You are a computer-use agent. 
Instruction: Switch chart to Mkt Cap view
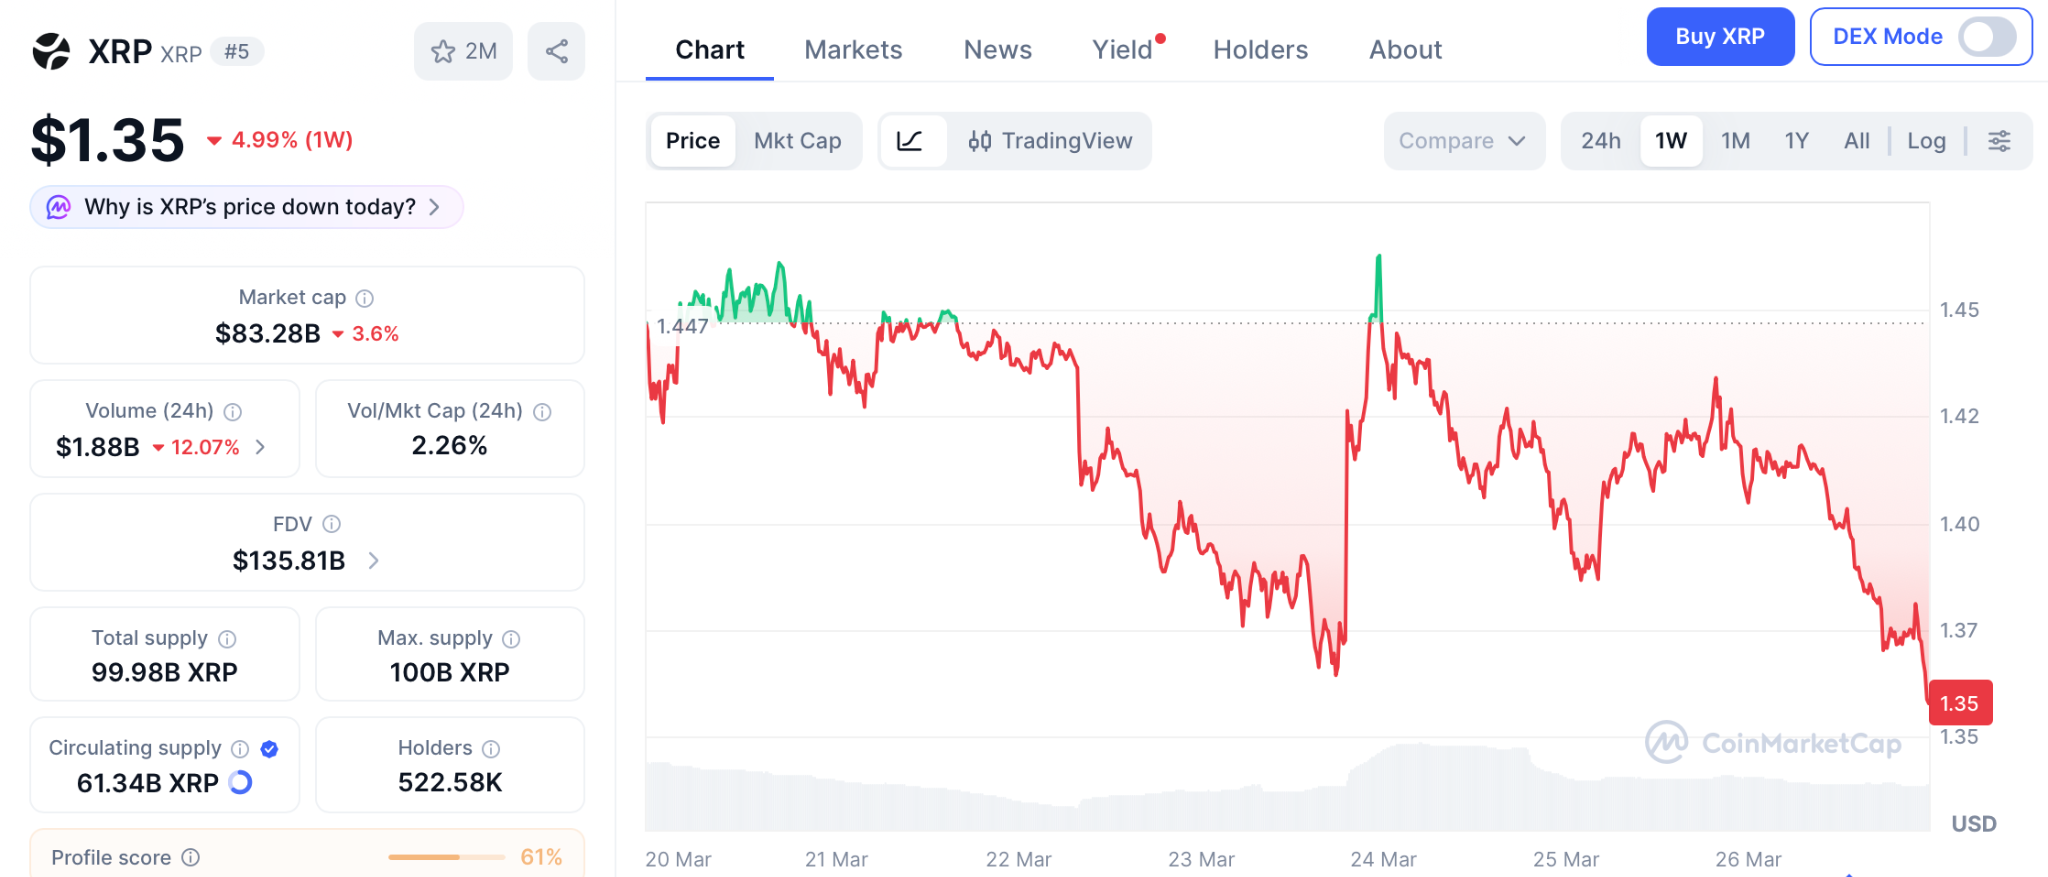pos(797,141)
